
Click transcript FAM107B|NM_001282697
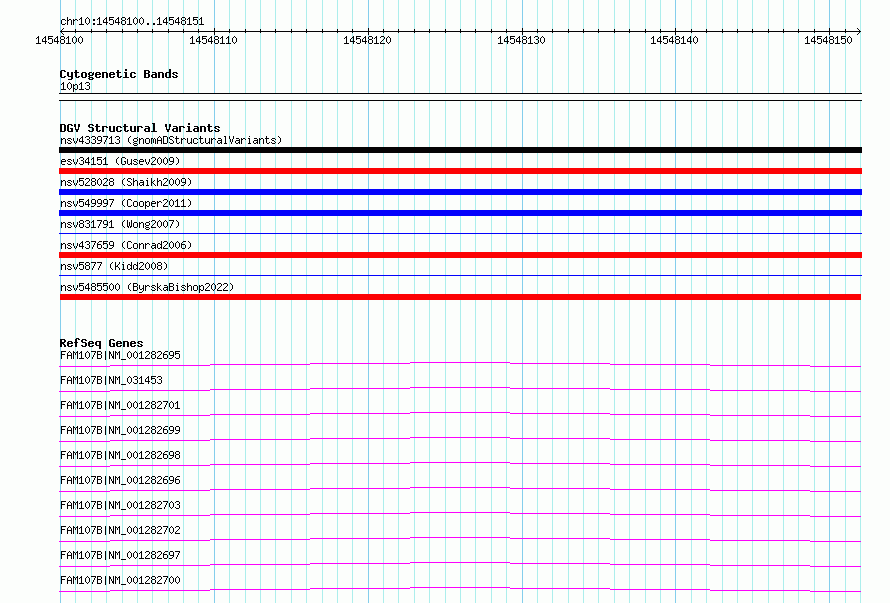click(x=120, y=555)
